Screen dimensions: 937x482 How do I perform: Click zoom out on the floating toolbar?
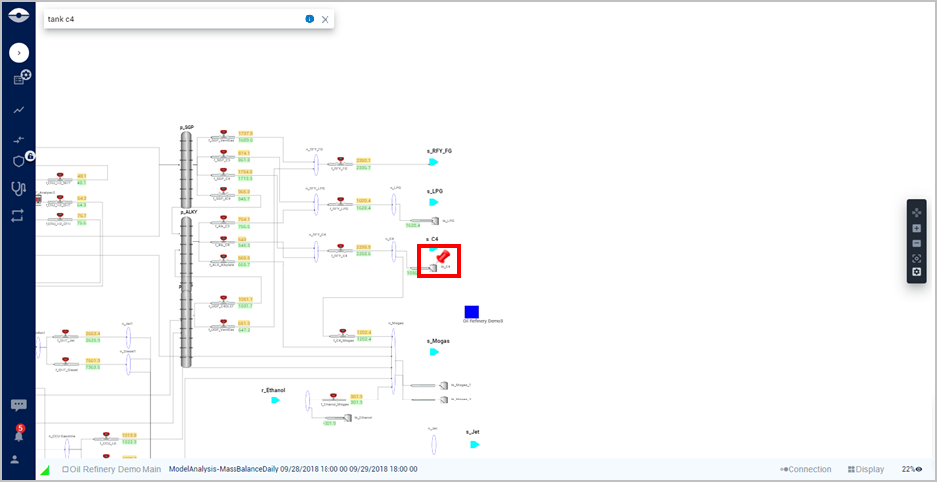click(x=917, y=243)
